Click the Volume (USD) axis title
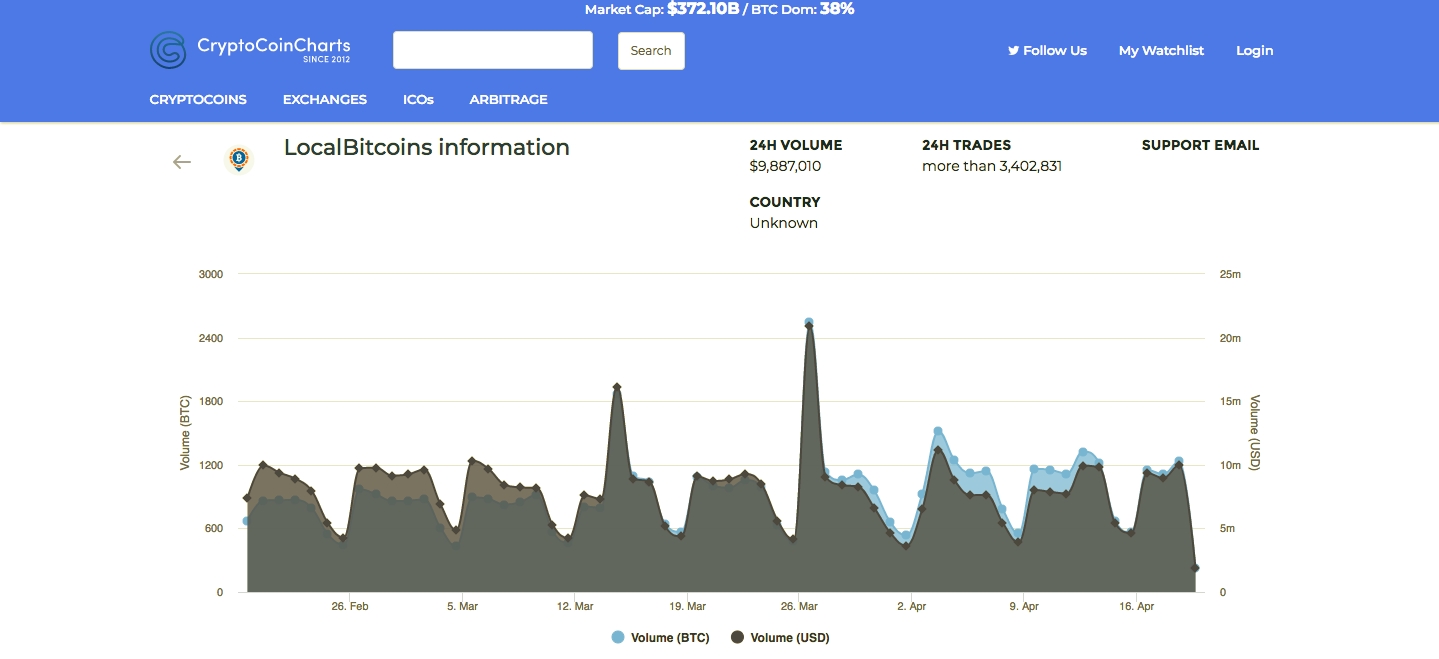 click(x=1257, y=433)
